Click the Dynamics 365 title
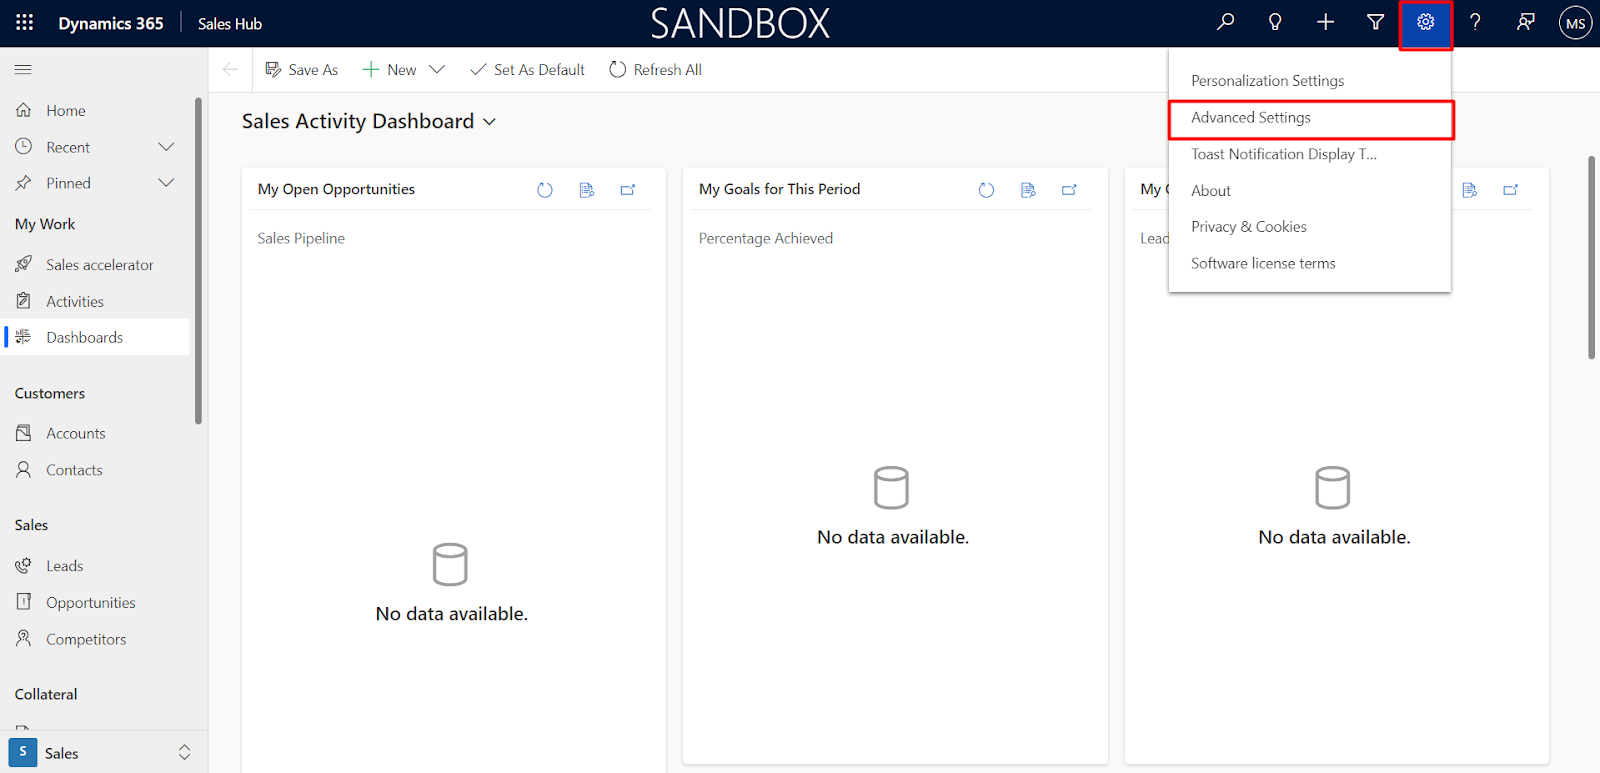The image size is (1600, 773). pos(111,23)
